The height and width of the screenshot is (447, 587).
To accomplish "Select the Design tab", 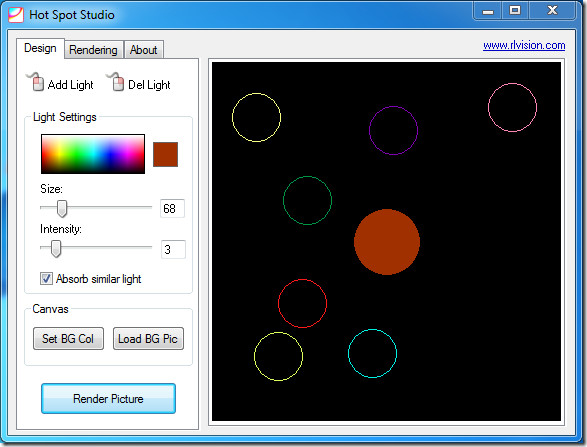I will tap(40, 48).
